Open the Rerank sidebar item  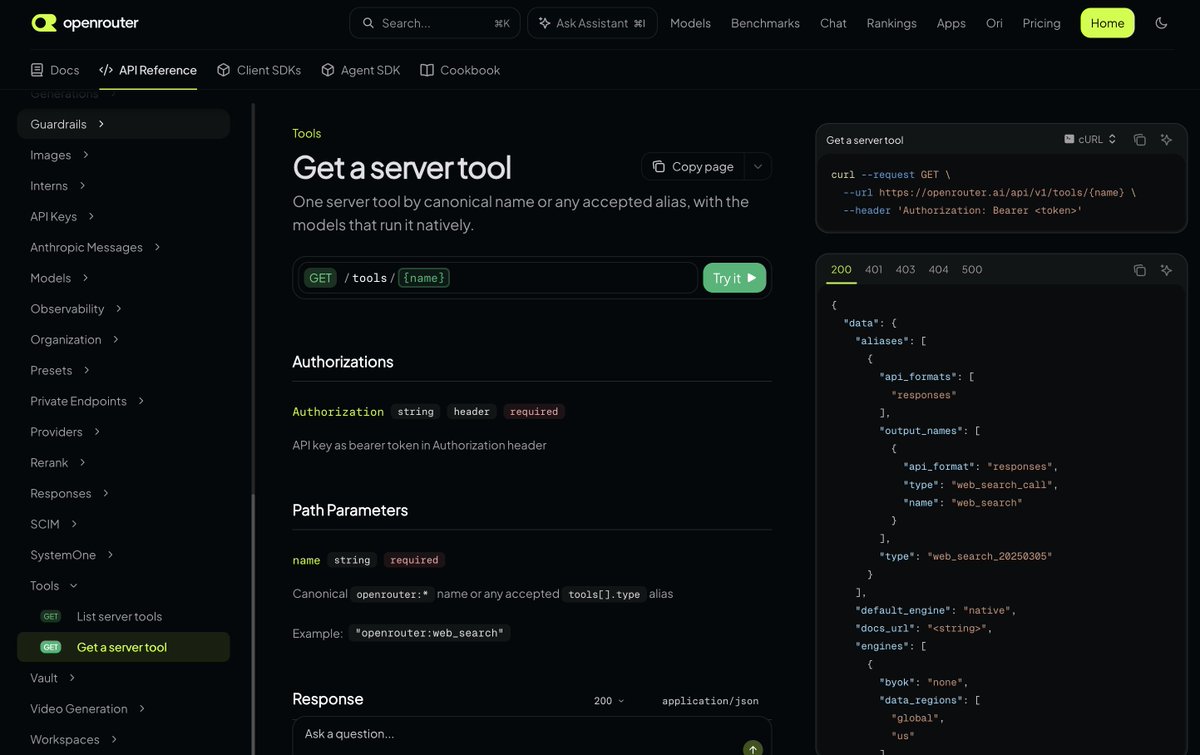58,463
